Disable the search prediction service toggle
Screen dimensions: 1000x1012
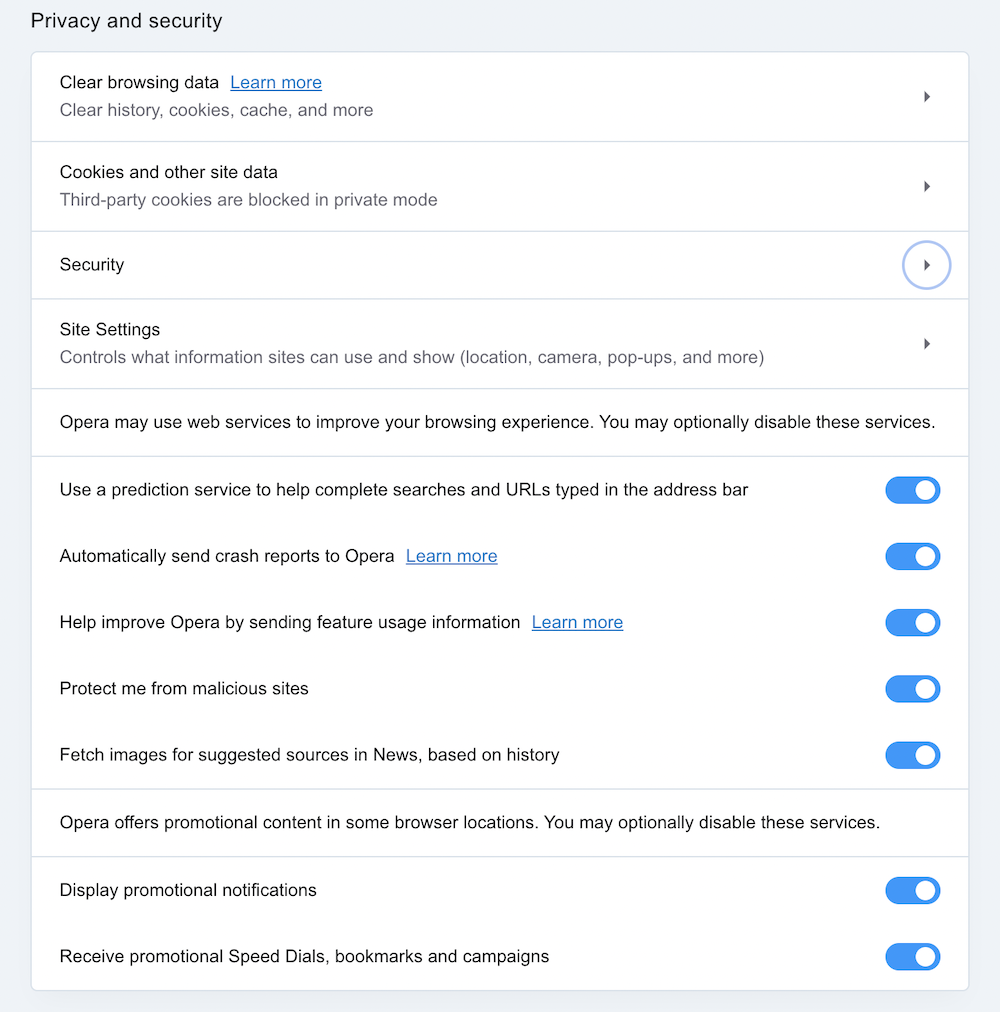coord(912,490)
